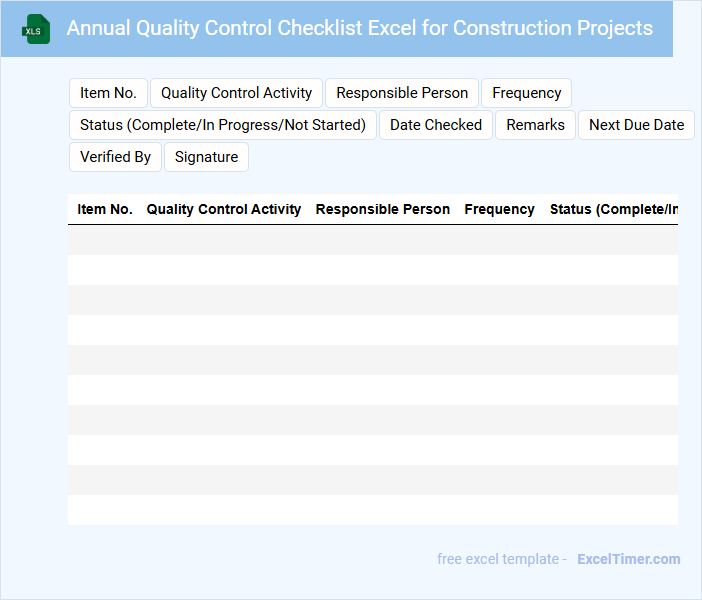Click 'Quality Control Activity' table column header
Image resolution: width=702 pixels, height=600 pixels.
pyautogui.click(x=224, y=210)
